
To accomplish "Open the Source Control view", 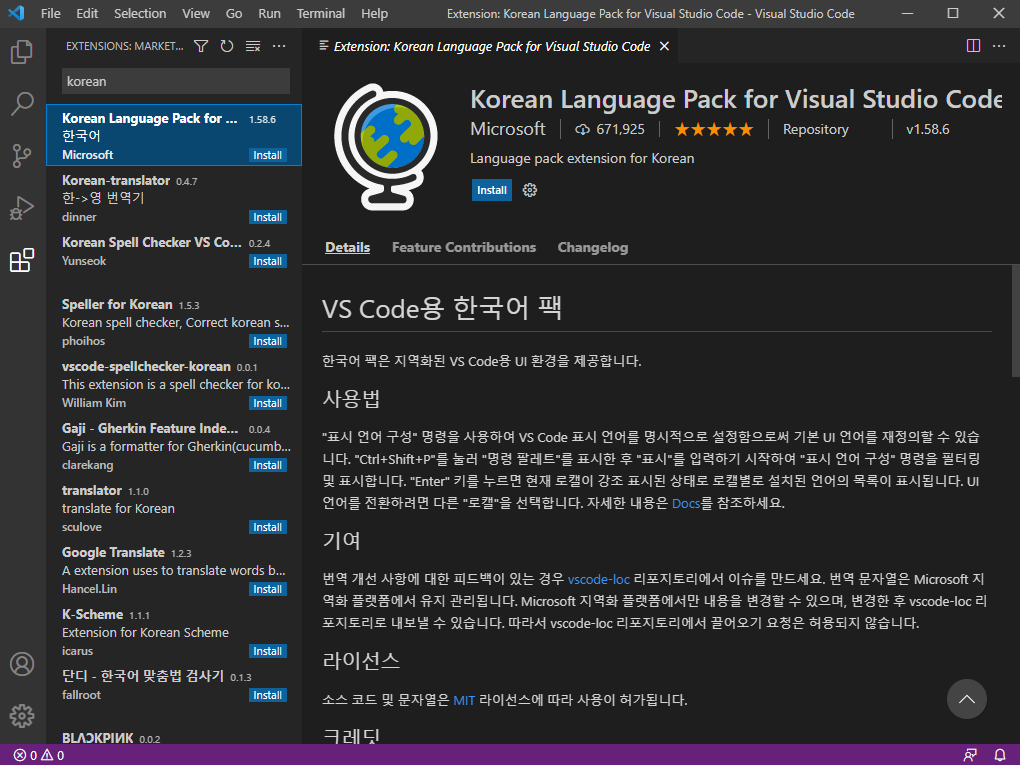I will tap(22, 156).
